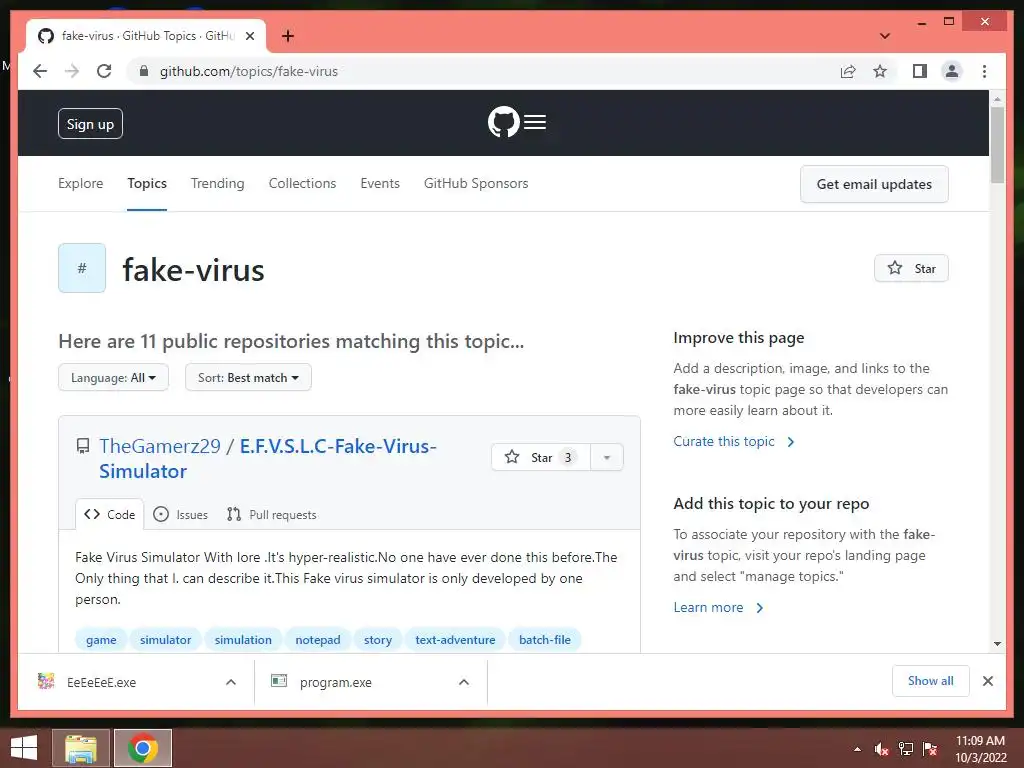Click the repository icon beside TheGamerz29
The height and width of the screenshot is (768, 1024).
click(x=83, y=446)
